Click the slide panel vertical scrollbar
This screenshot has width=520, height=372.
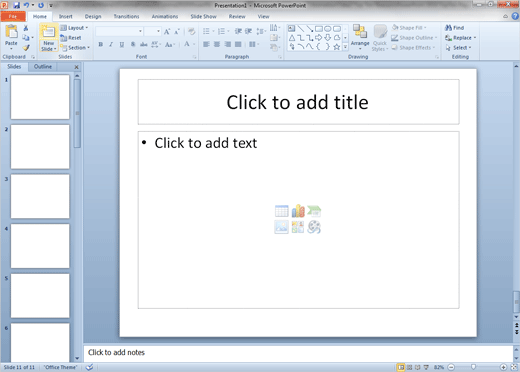77,113
